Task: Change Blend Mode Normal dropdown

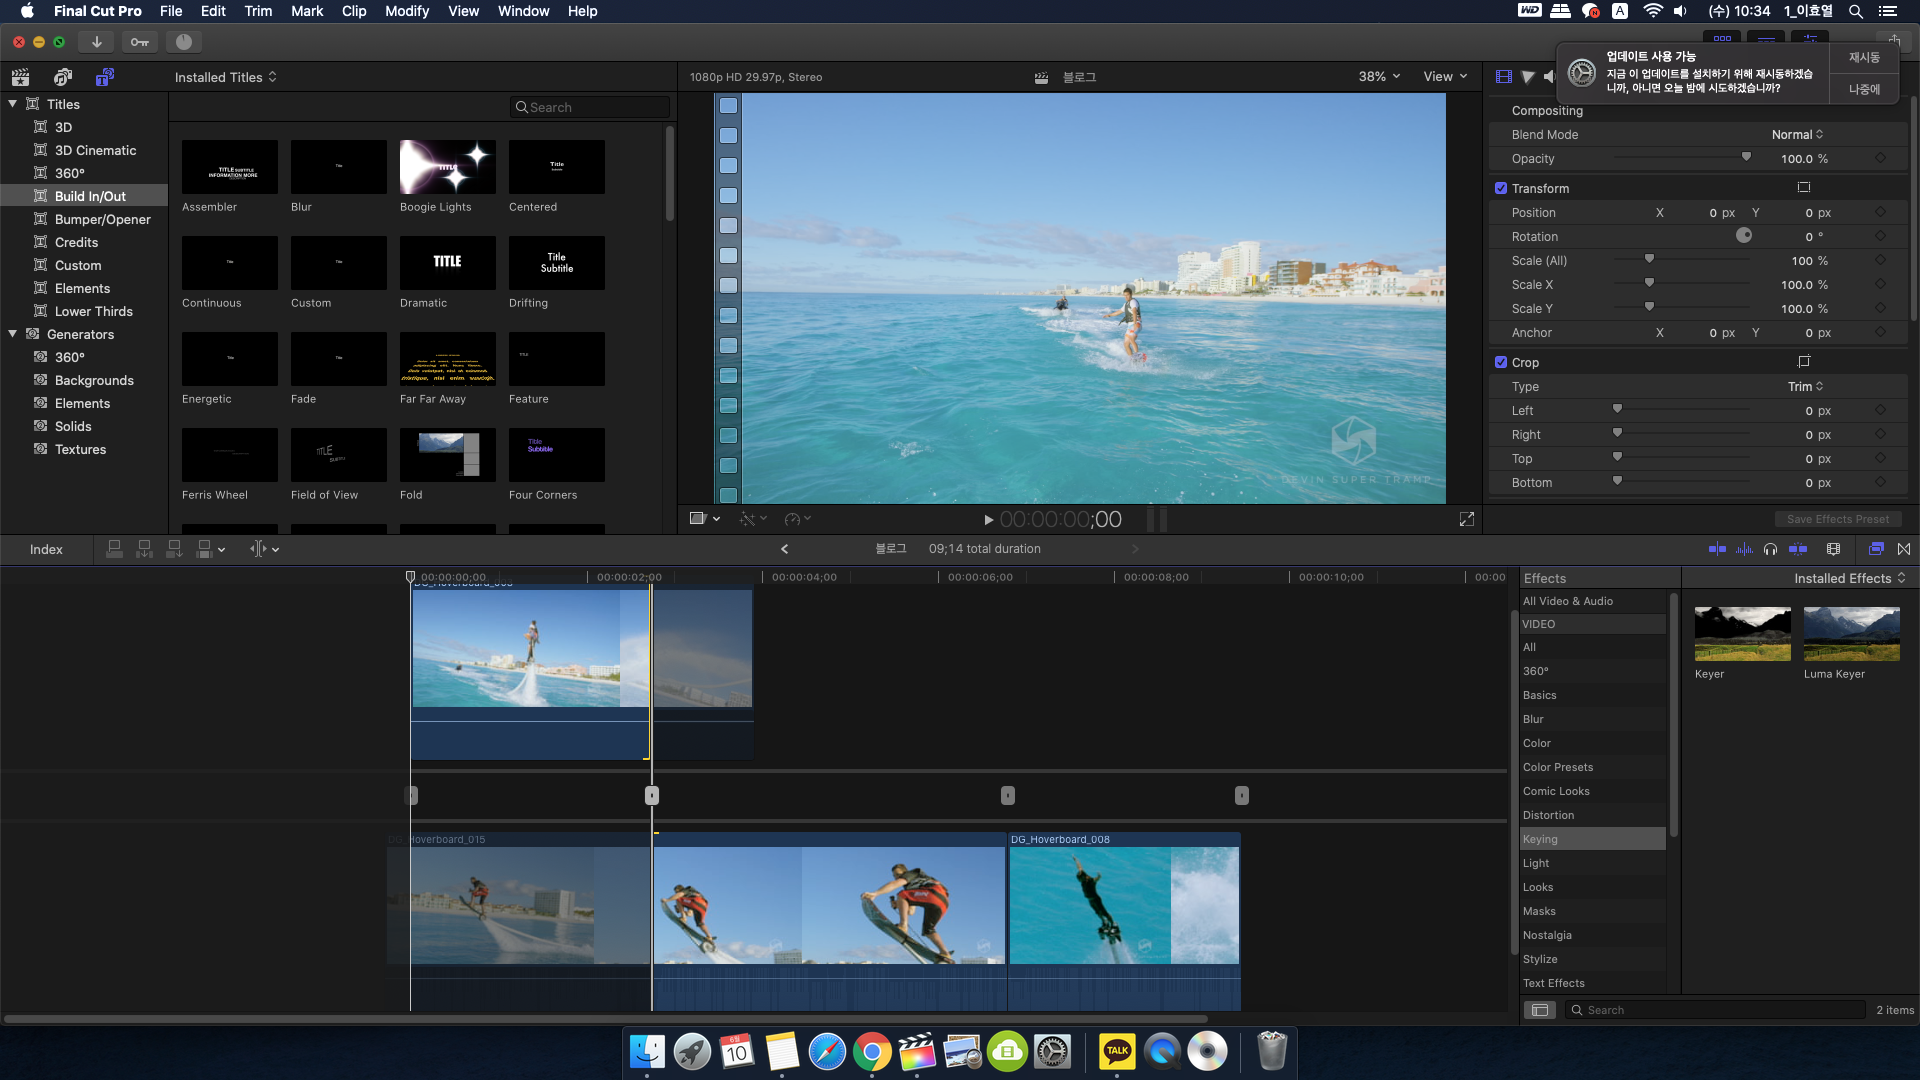Action: (1797, 135)
